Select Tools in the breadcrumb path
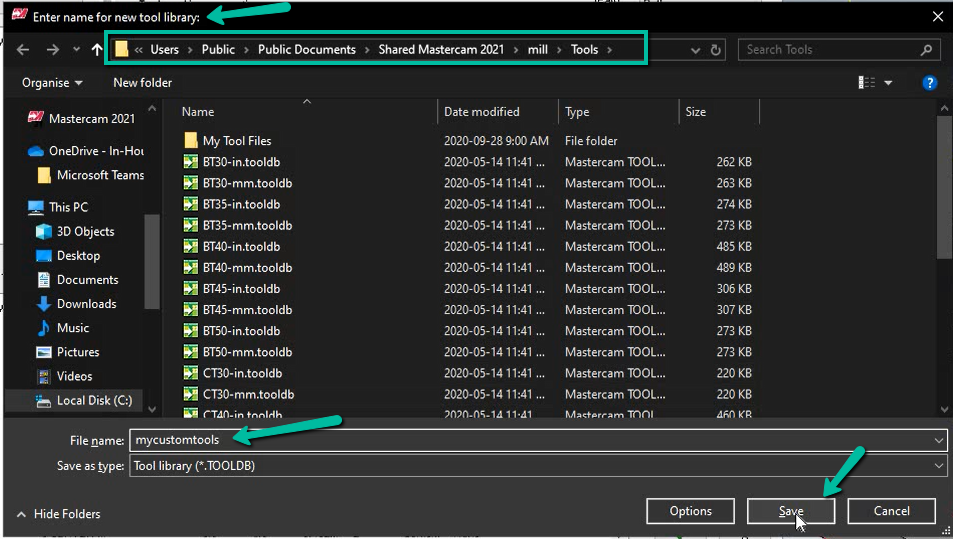The width and height of the screenshot is (953, 539). pos(584,50)
